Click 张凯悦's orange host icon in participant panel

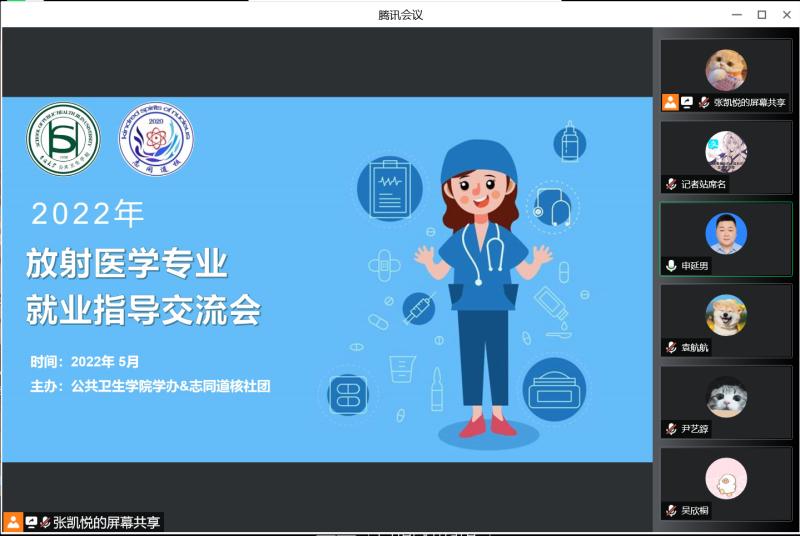click(x=670, y=102)
